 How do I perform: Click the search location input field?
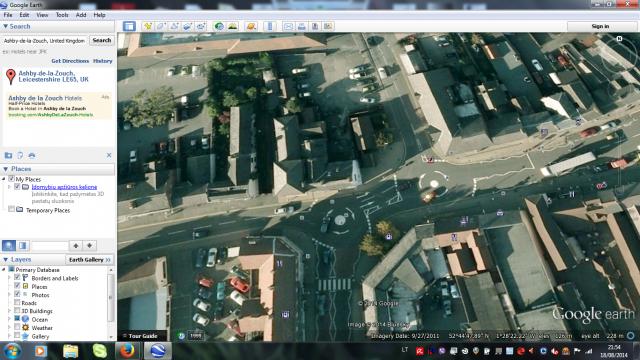coord(44,41)
